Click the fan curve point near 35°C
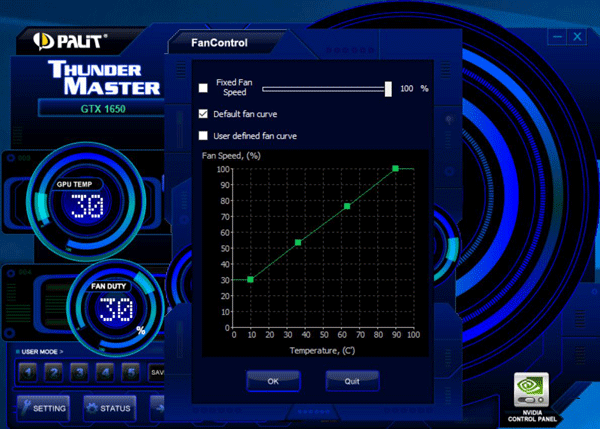The image size is (600, 429). pos(298,242)
